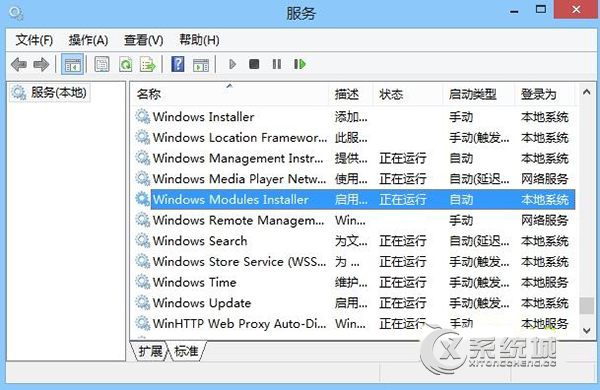This screenshot has width=600, height=390.
Task: Click 本地服务 logon of Windows Time
Action: point(545,282)
